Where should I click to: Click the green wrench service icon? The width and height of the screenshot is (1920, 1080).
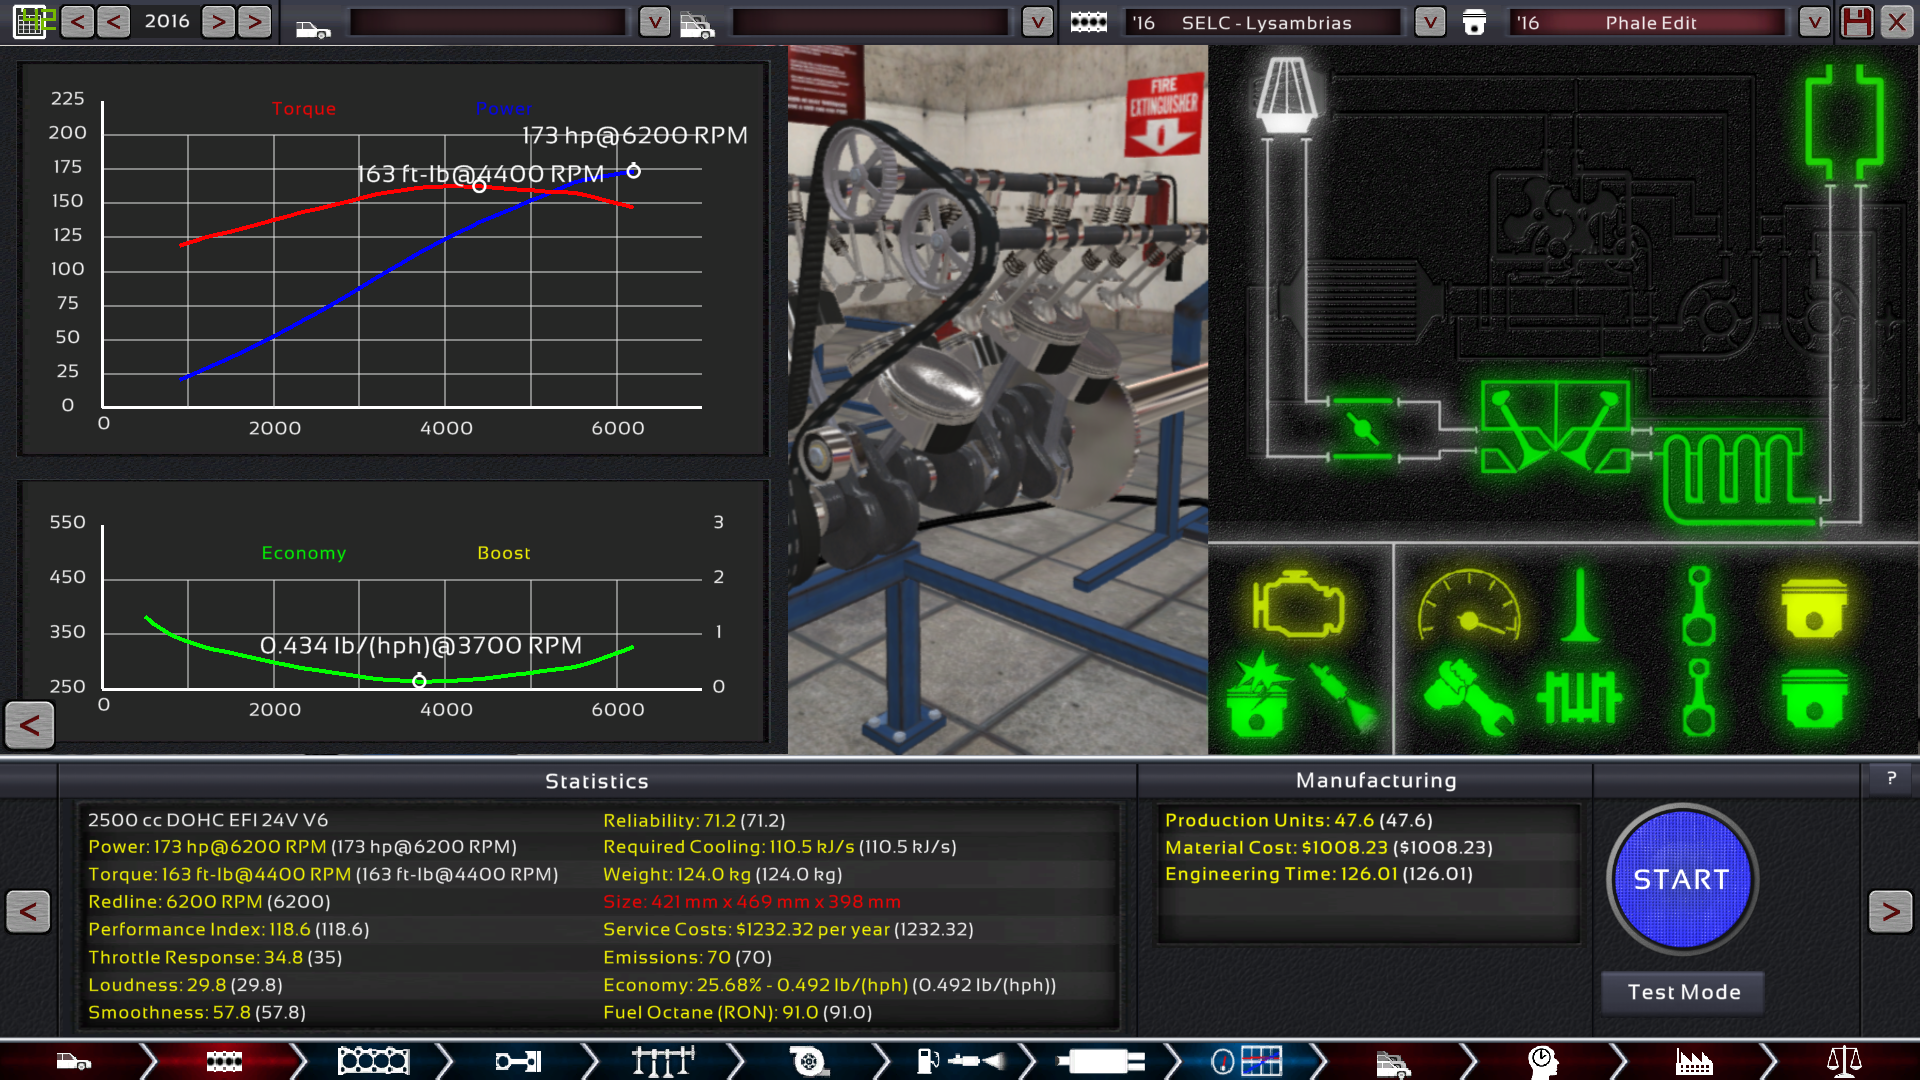coord(1467,697)
